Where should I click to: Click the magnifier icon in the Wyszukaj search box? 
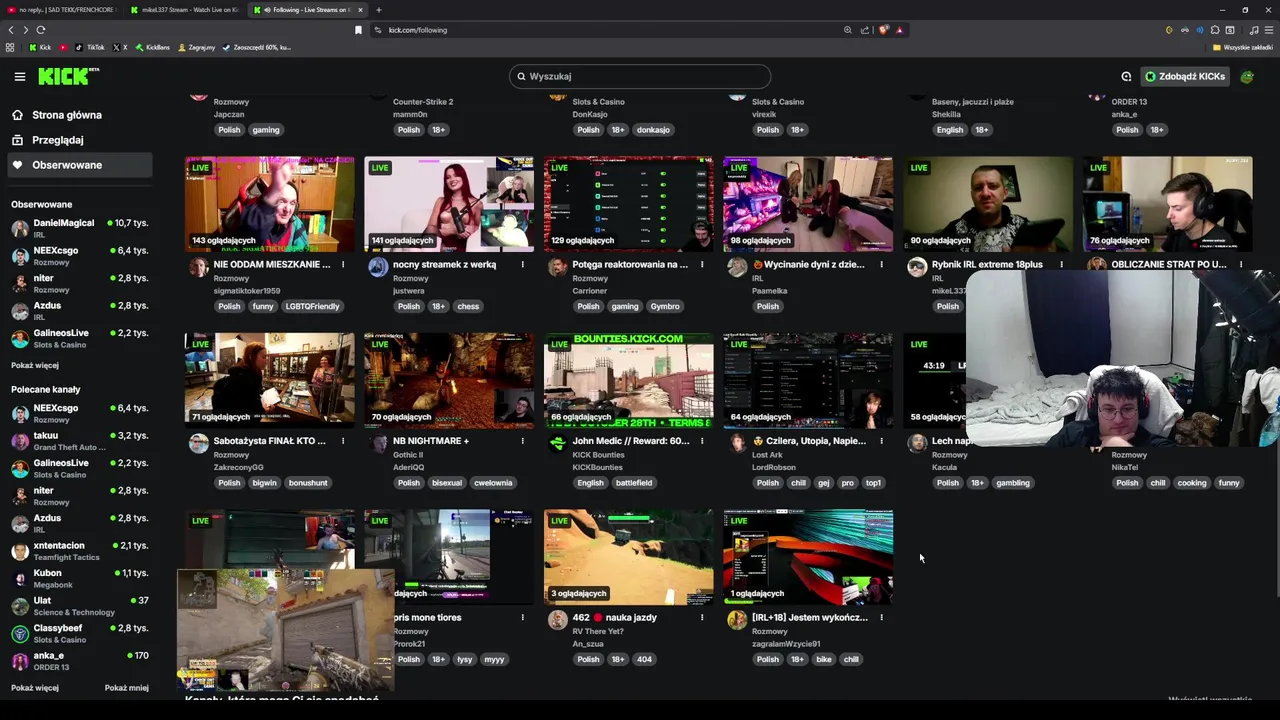tap(520, 76)
